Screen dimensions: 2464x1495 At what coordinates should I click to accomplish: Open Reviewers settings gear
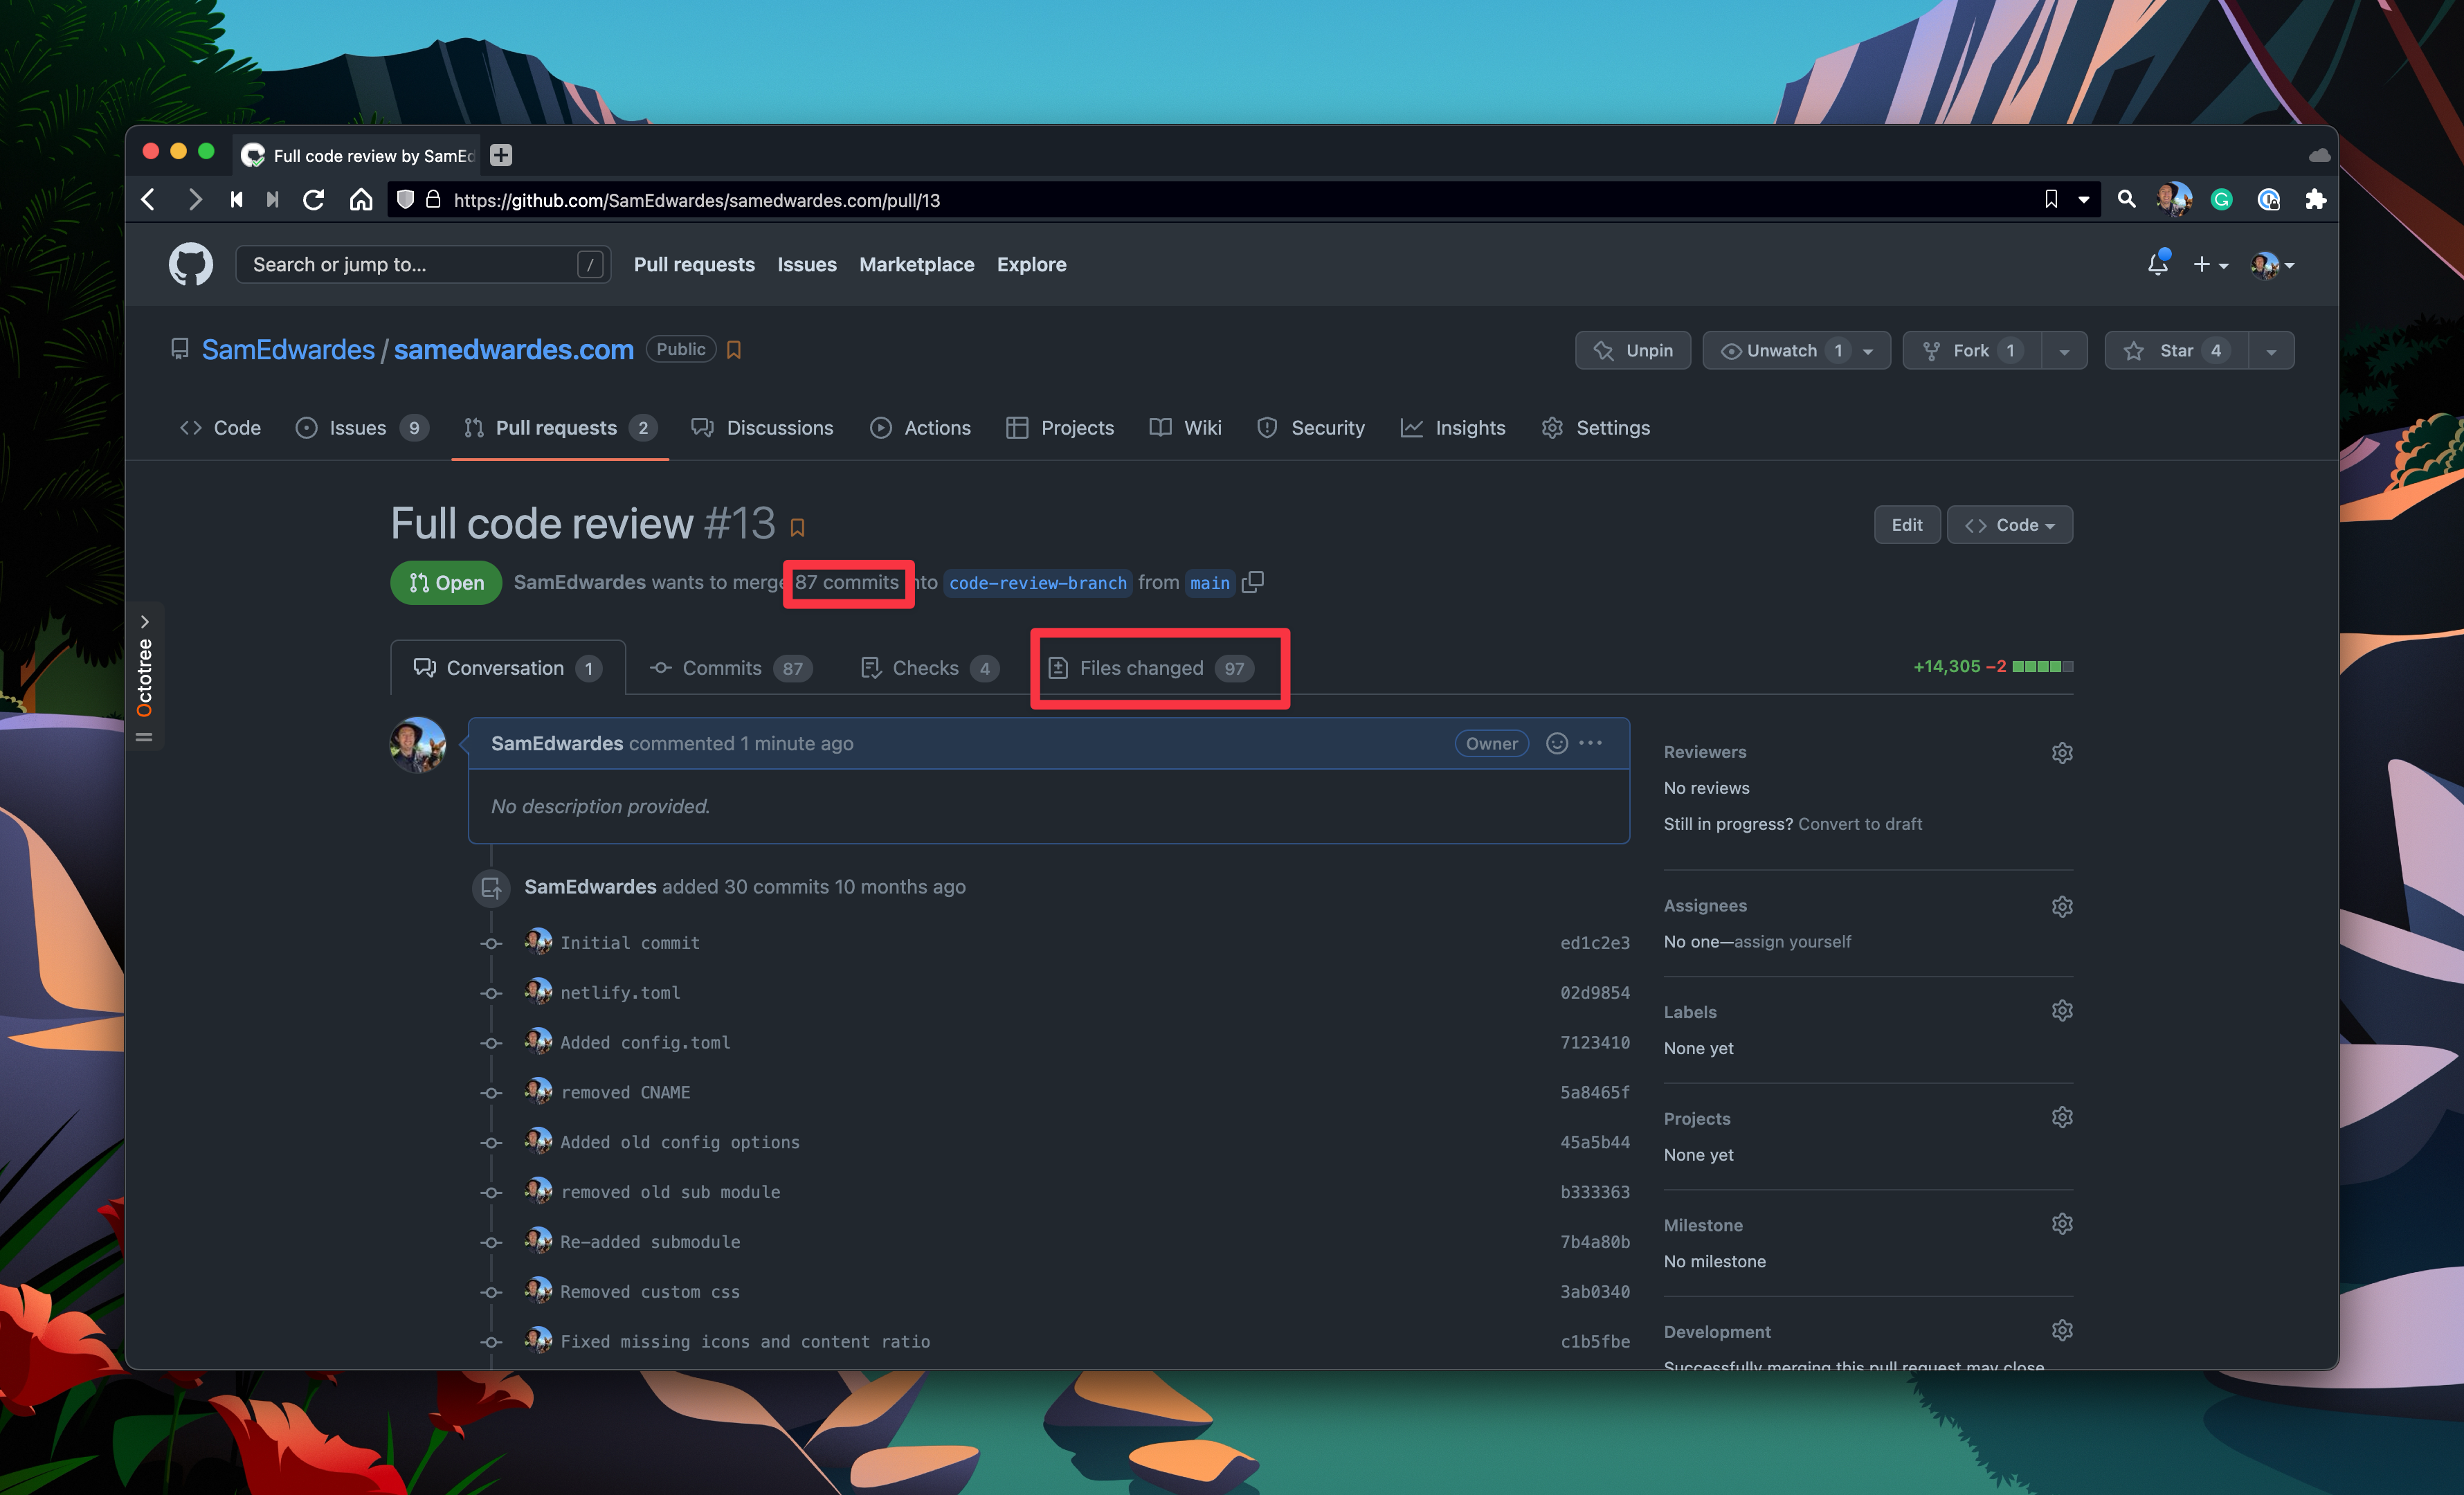(2063, 752)
